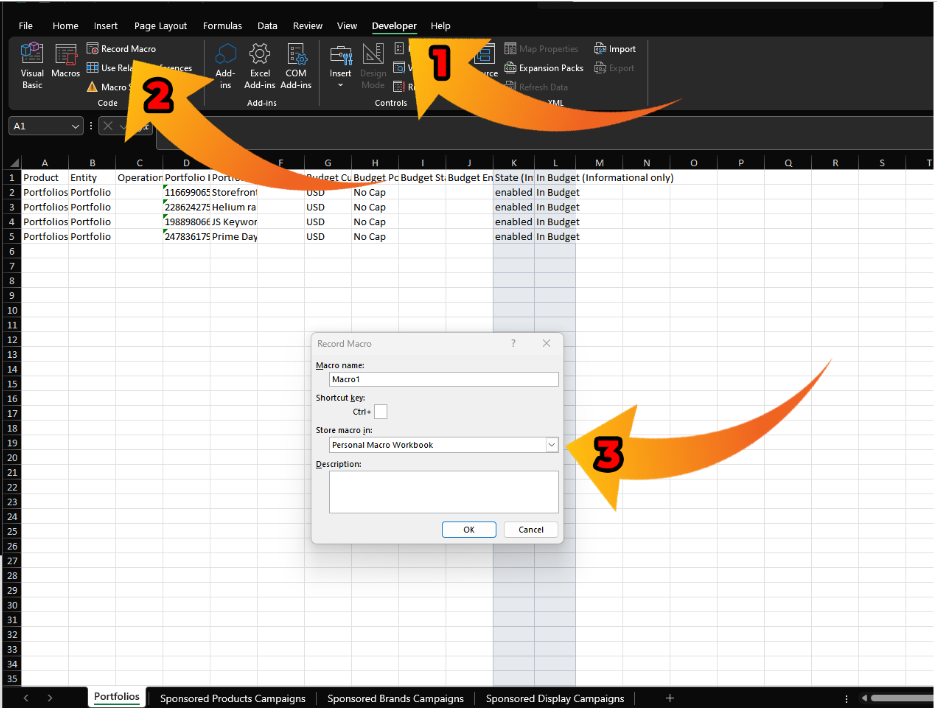Switch to the View tab
This screenshot has width=937, height=708.
tap(347, 26)
